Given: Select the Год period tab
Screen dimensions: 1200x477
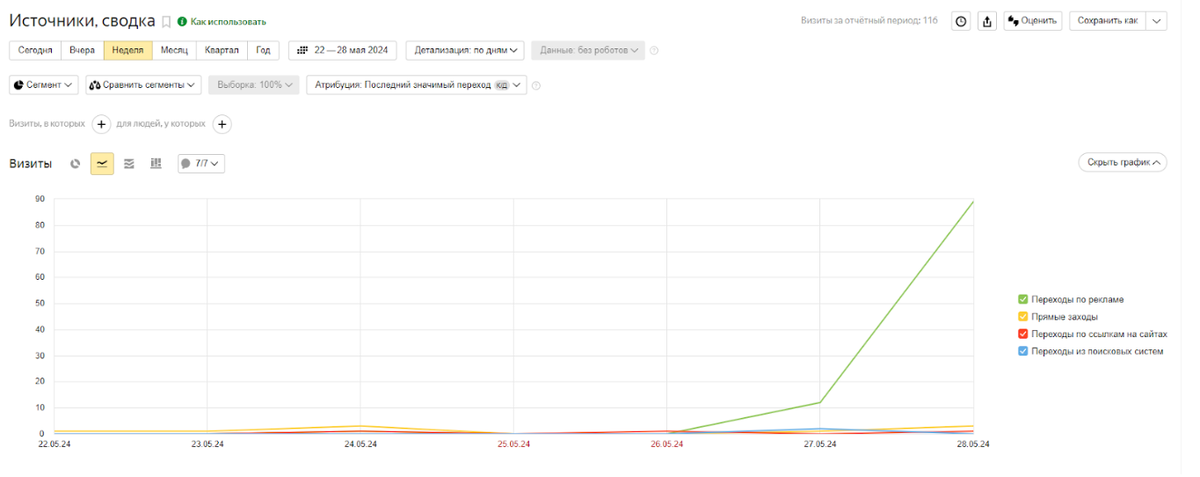Looking at the screenshot, I should coord(263,50).
